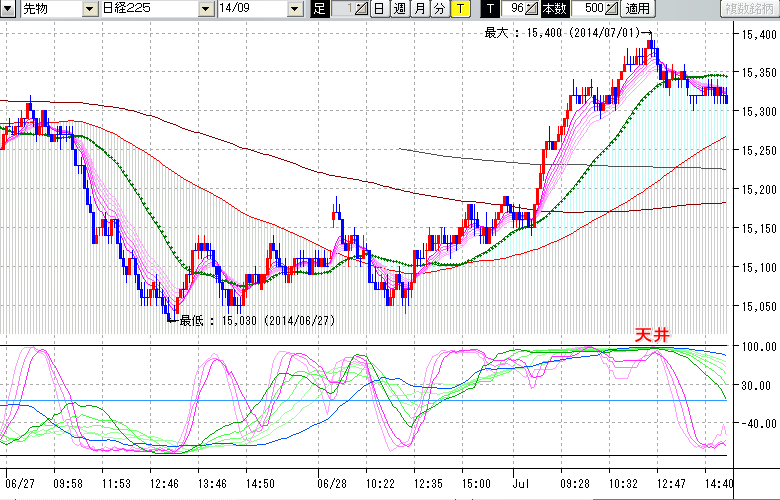Image resolution: width=780 pixels, height=500 pixels.
Task: Switch chart to 月 (monthly) bars
Action: tap(419, 9)
